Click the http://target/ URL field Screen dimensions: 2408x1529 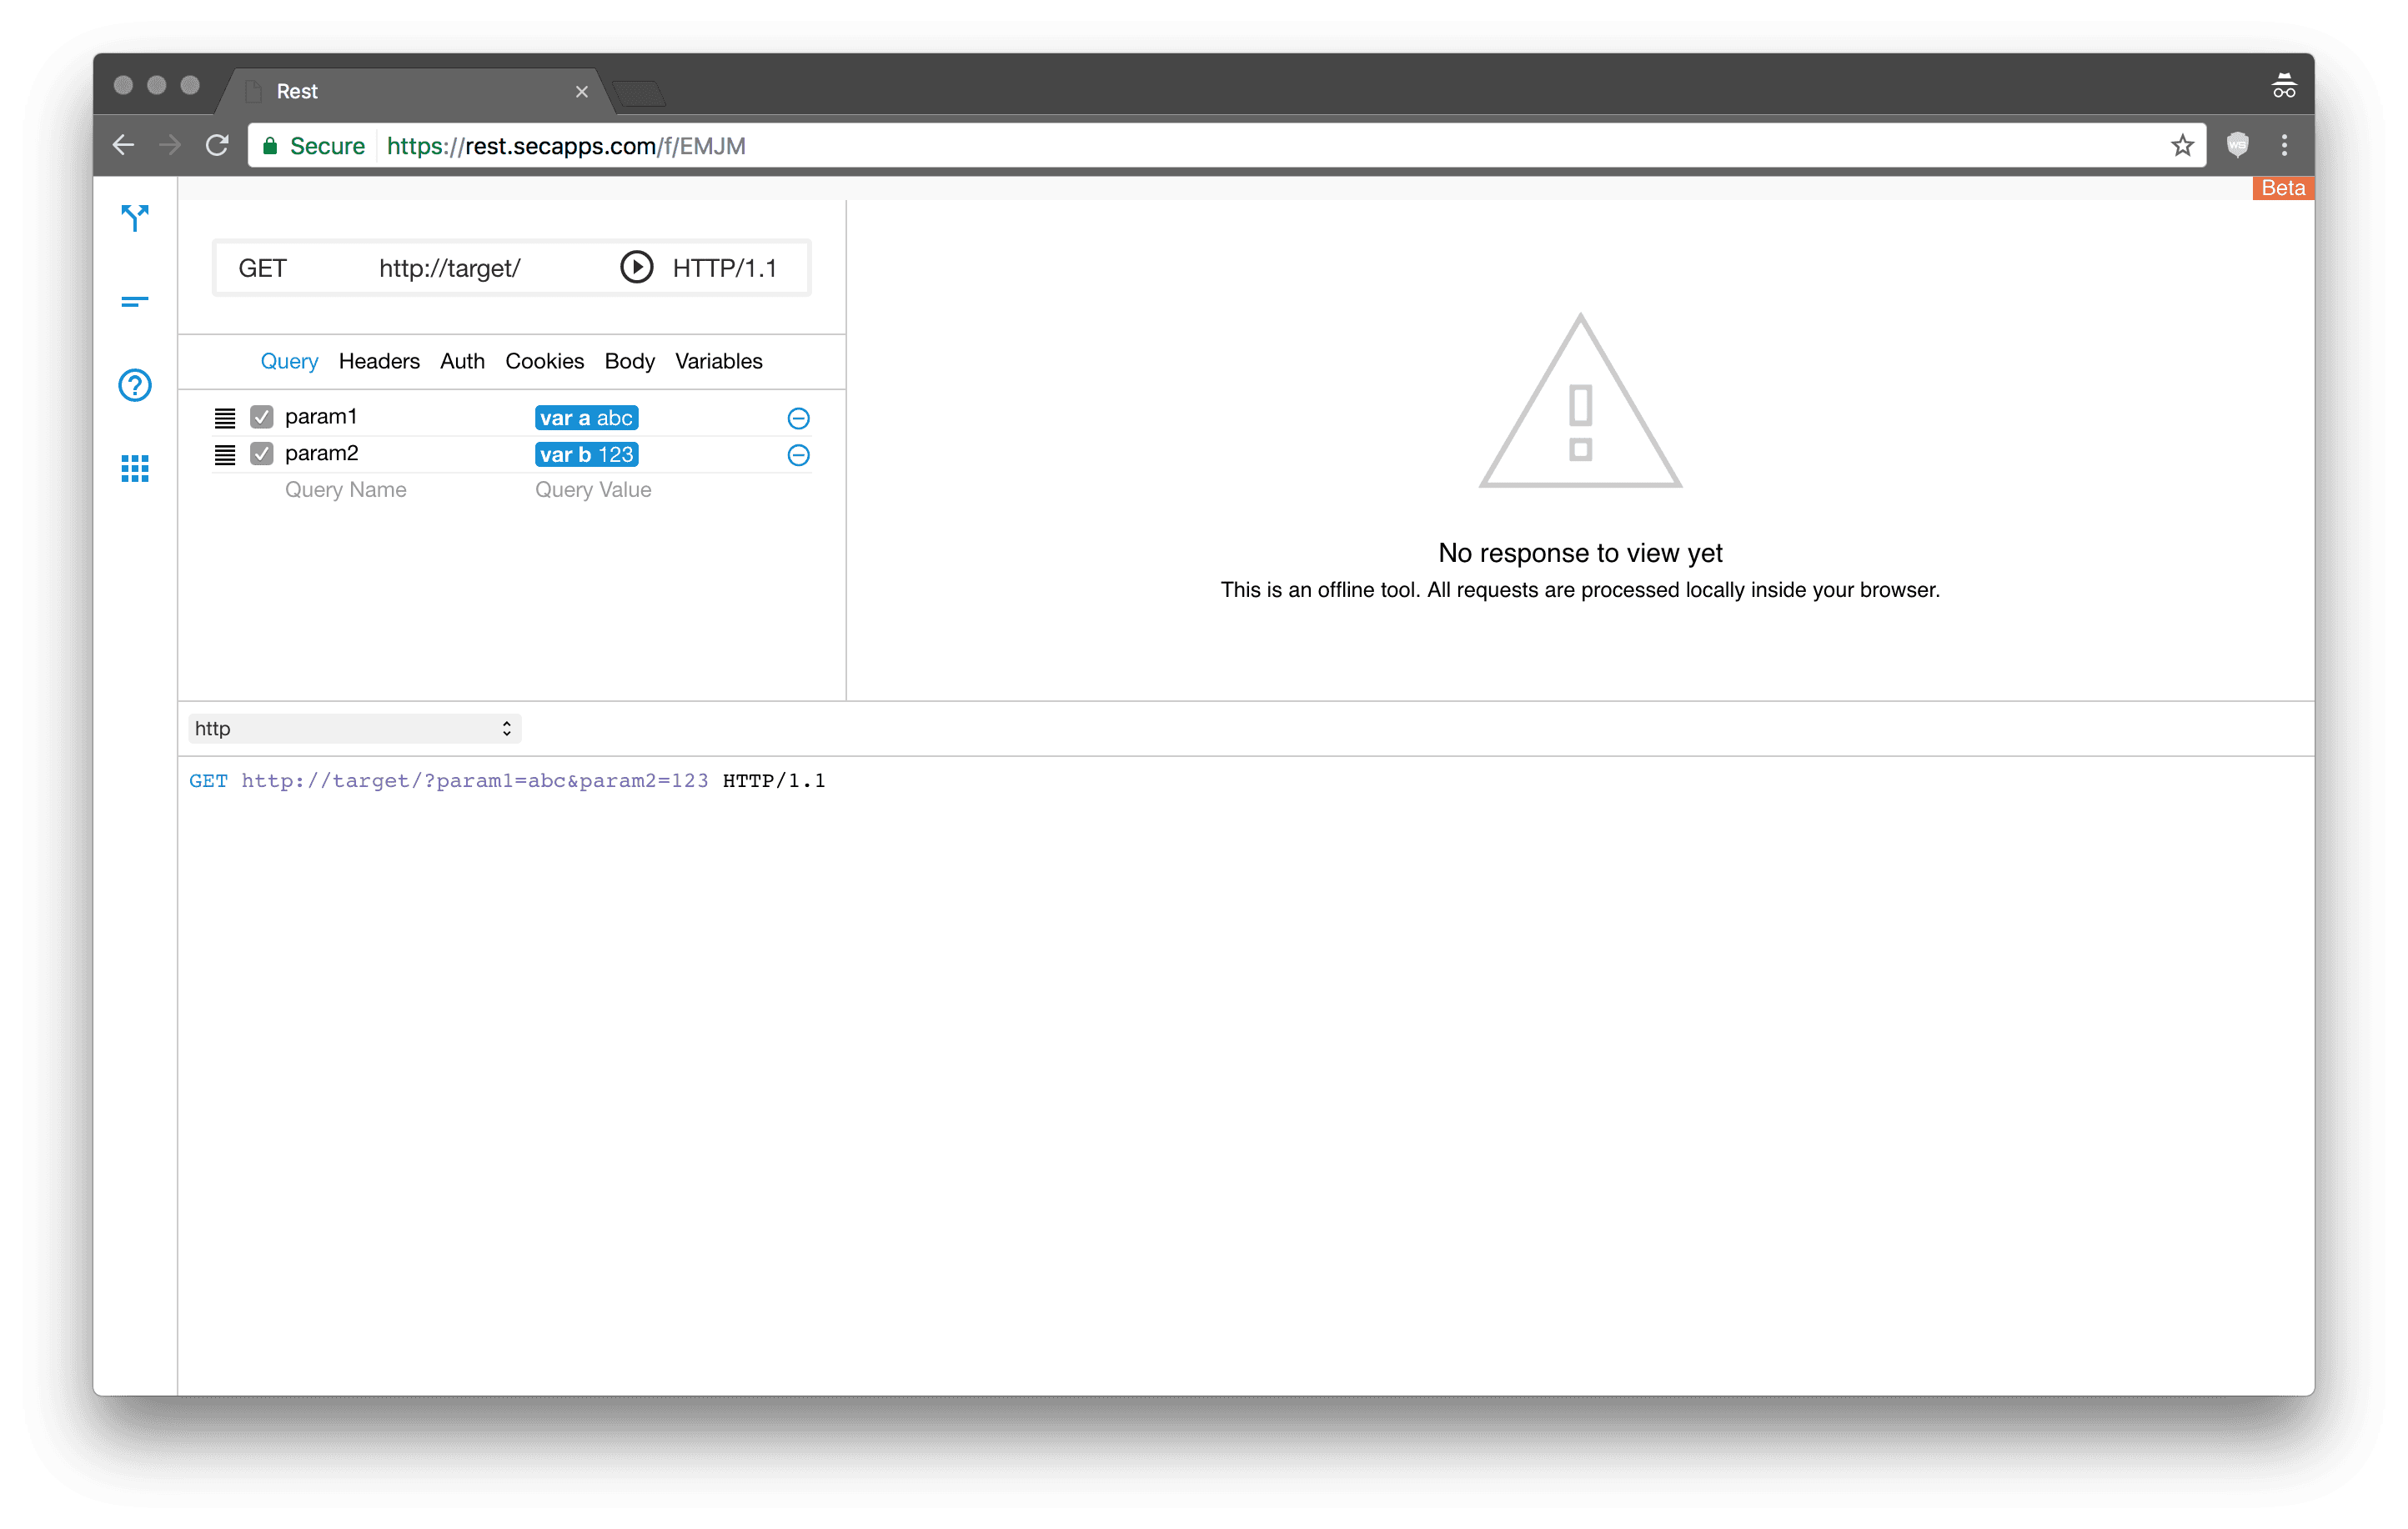coord(450,268)
